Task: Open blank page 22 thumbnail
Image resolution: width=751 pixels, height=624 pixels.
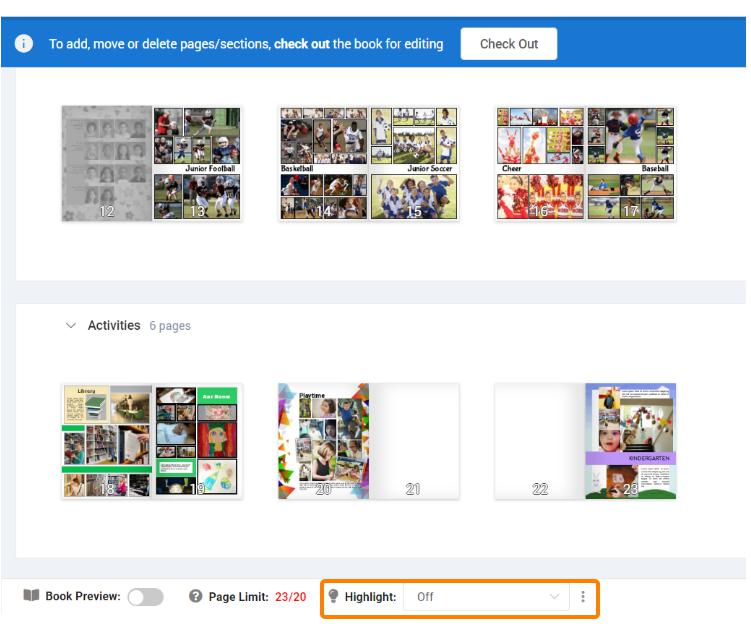Action: point(540,441)
